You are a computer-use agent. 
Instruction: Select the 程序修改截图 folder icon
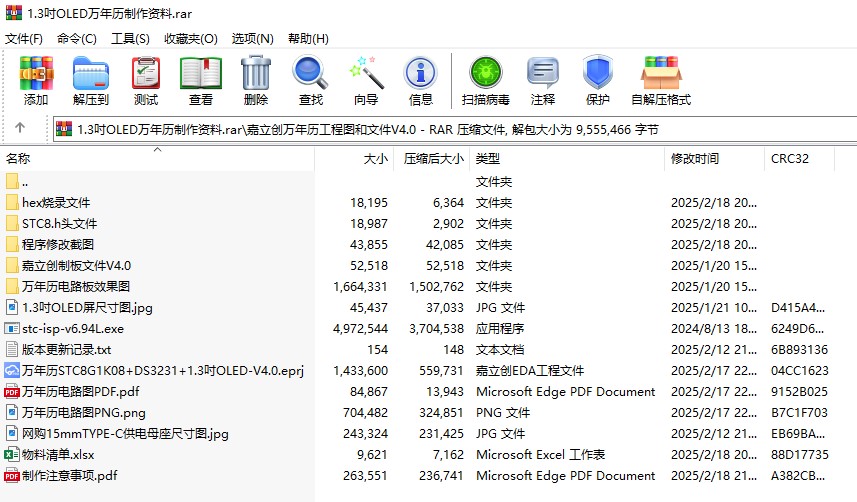(x=12, y=244)
